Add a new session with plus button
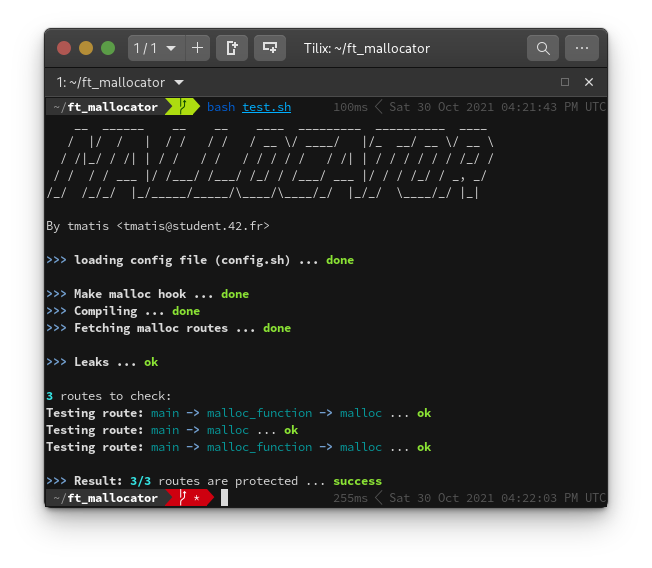The height and width of the screenshot is (568, 652). point(198,48)
